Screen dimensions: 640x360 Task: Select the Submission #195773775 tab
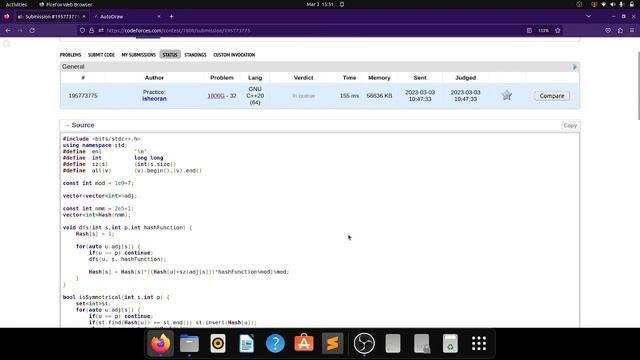51,17
